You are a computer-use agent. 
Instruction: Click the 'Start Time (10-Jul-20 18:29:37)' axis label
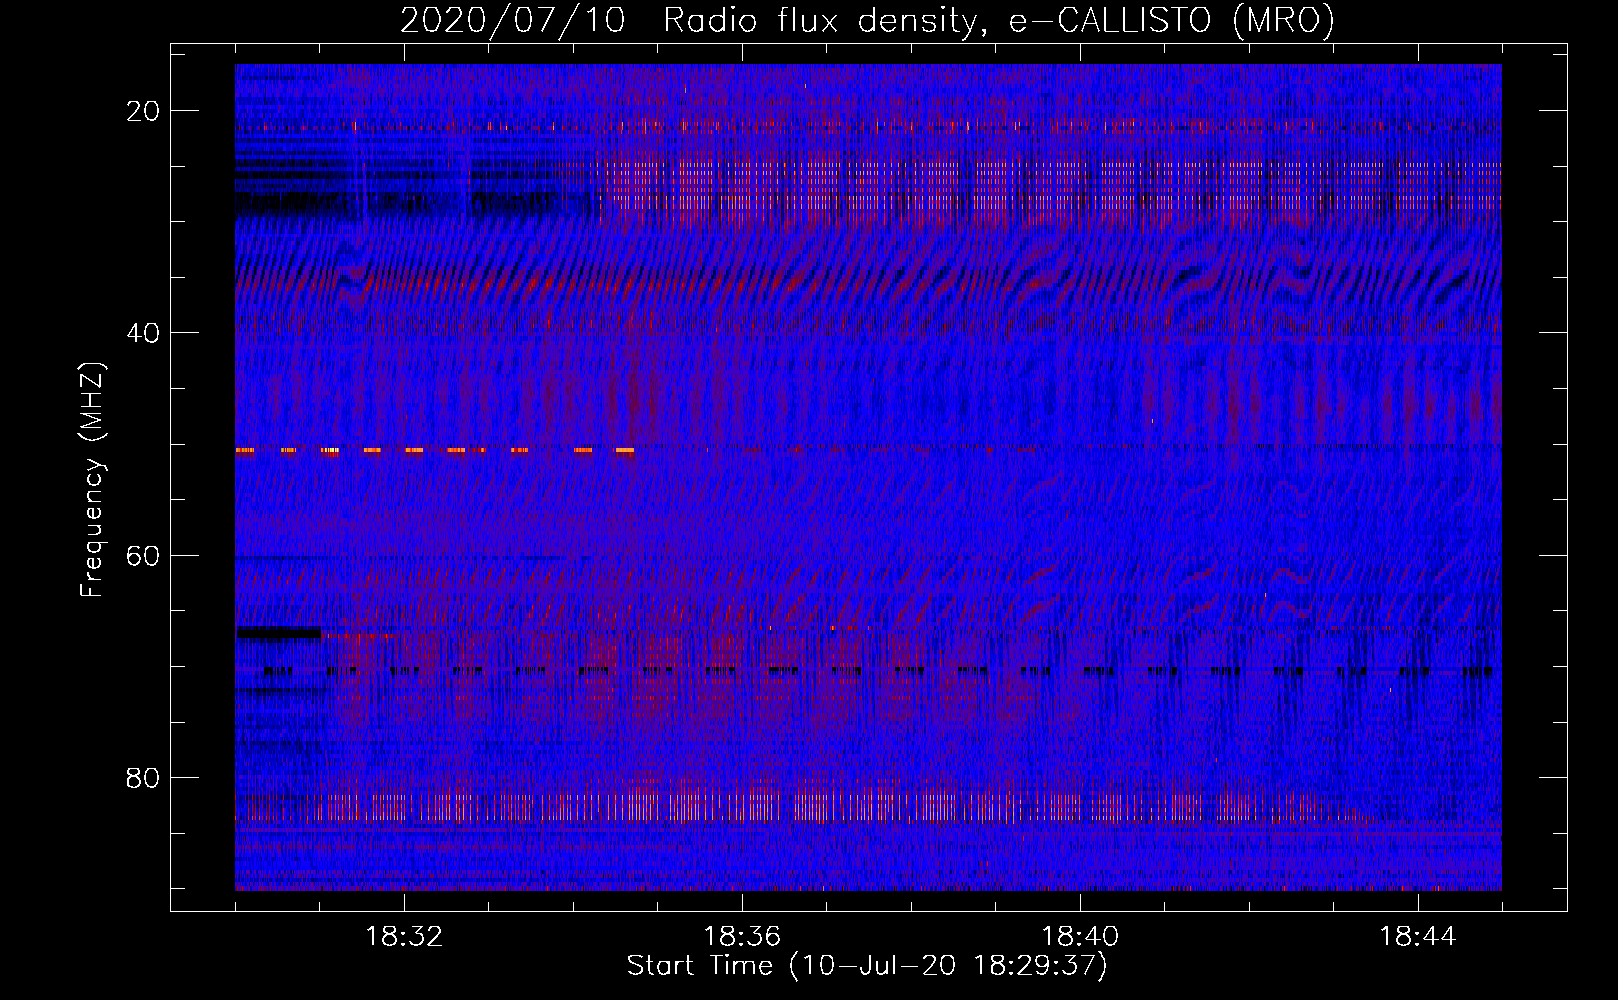pyautogui.click(x=867, y=966)
